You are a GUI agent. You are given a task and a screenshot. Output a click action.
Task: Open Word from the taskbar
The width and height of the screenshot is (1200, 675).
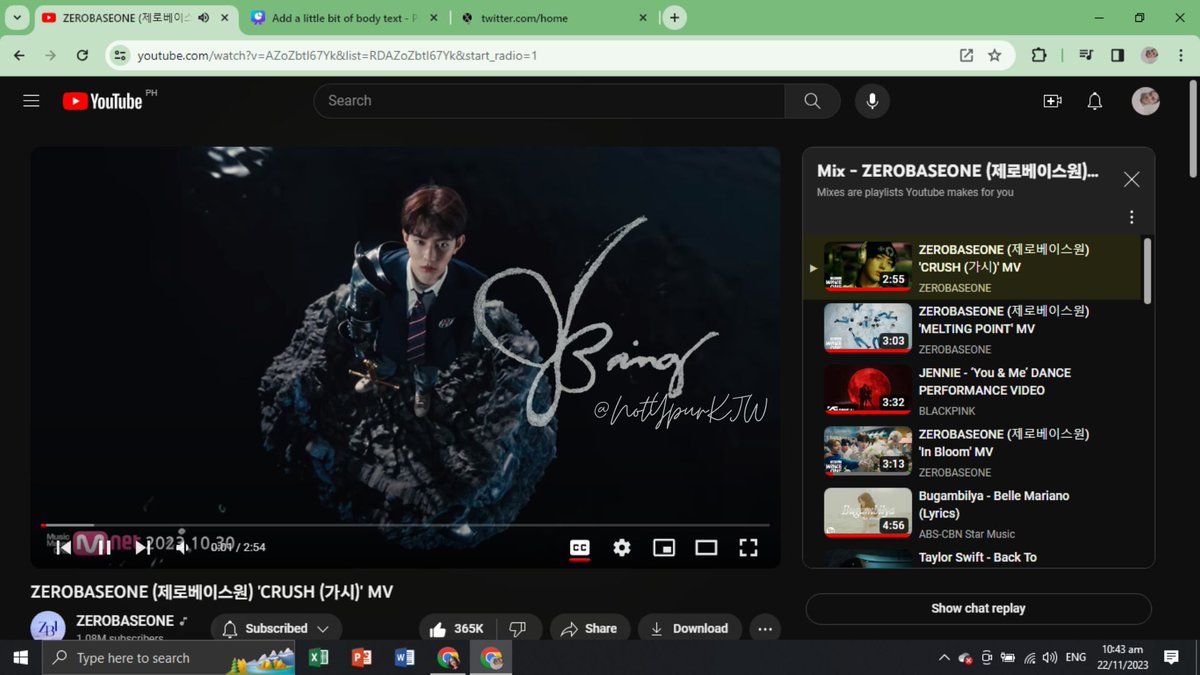pos(405,657)
